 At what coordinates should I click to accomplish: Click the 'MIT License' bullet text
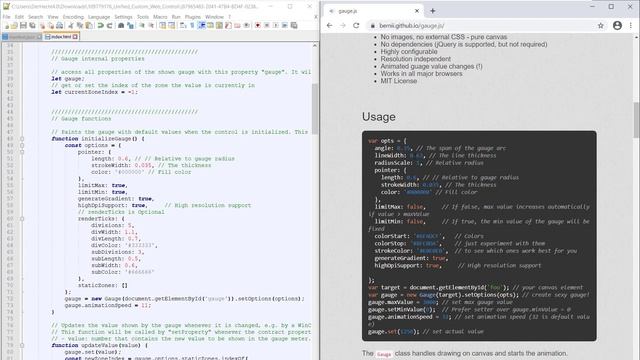399,81
